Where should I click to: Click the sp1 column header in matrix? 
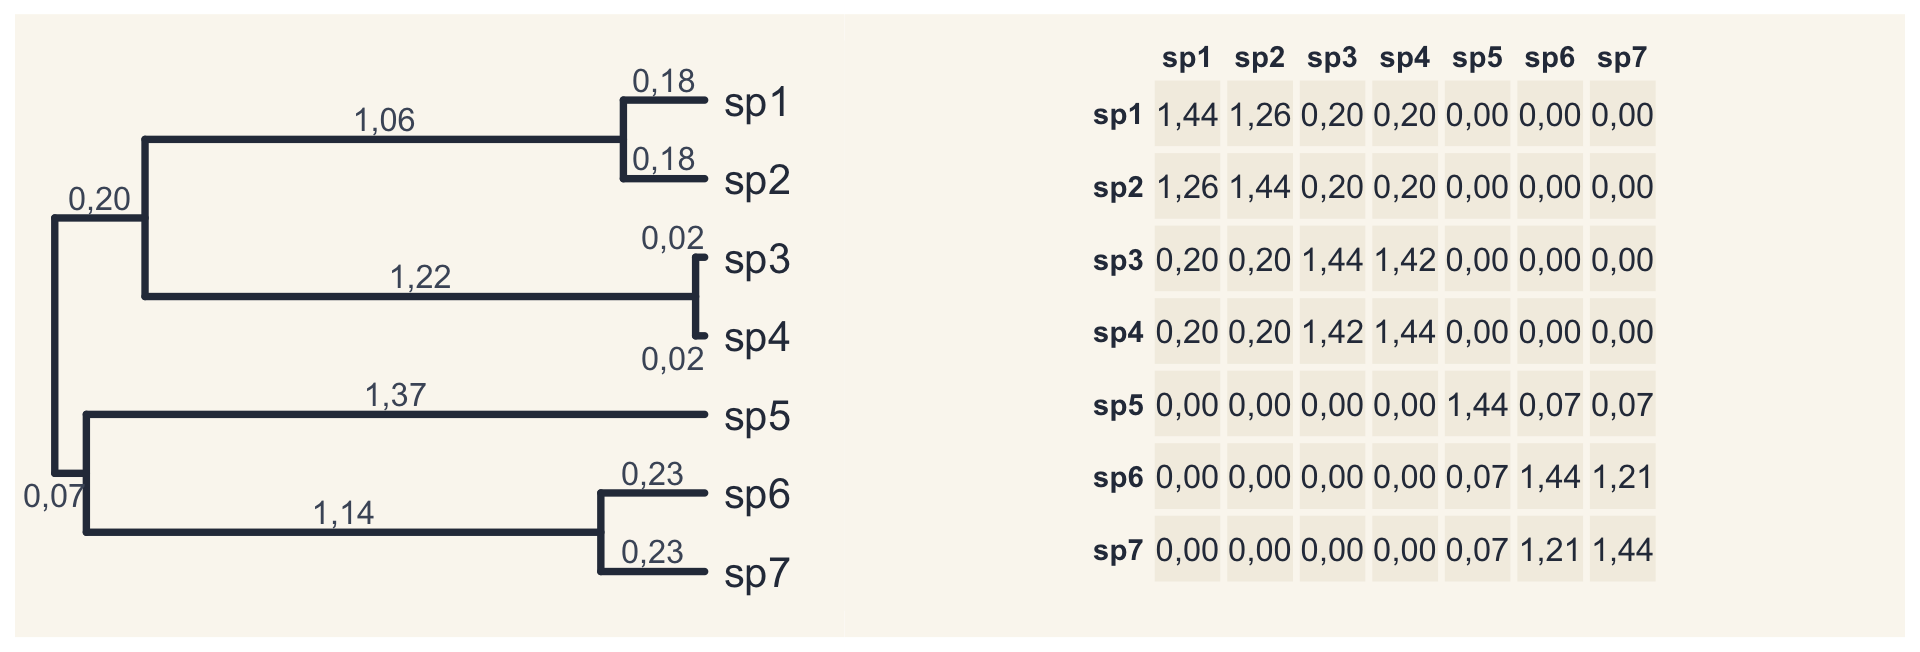tap(1187, 58)
